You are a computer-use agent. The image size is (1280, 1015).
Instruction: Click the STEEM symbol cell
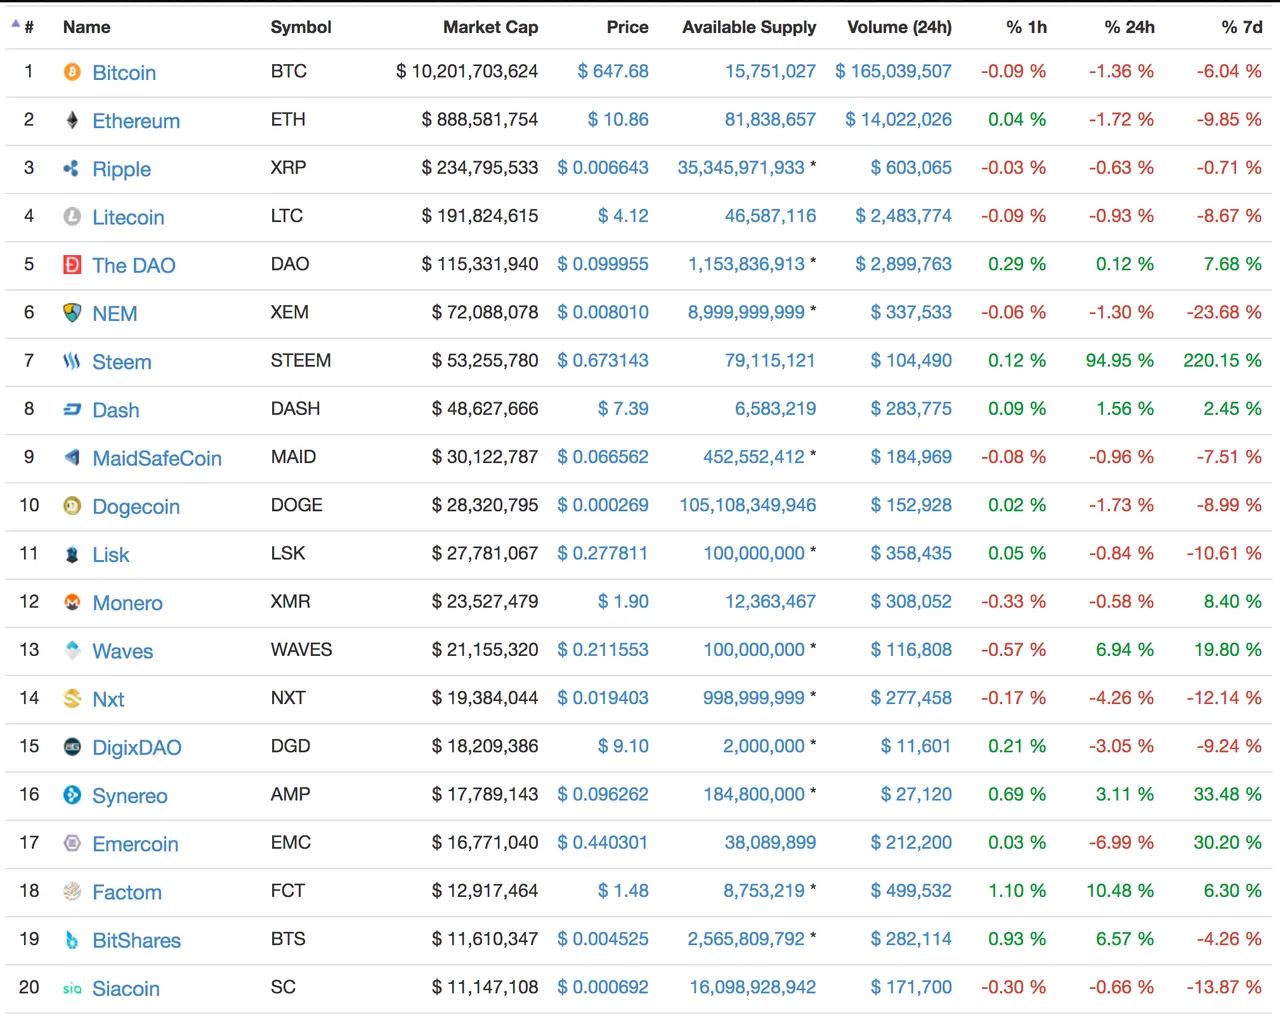coord(301,360)
